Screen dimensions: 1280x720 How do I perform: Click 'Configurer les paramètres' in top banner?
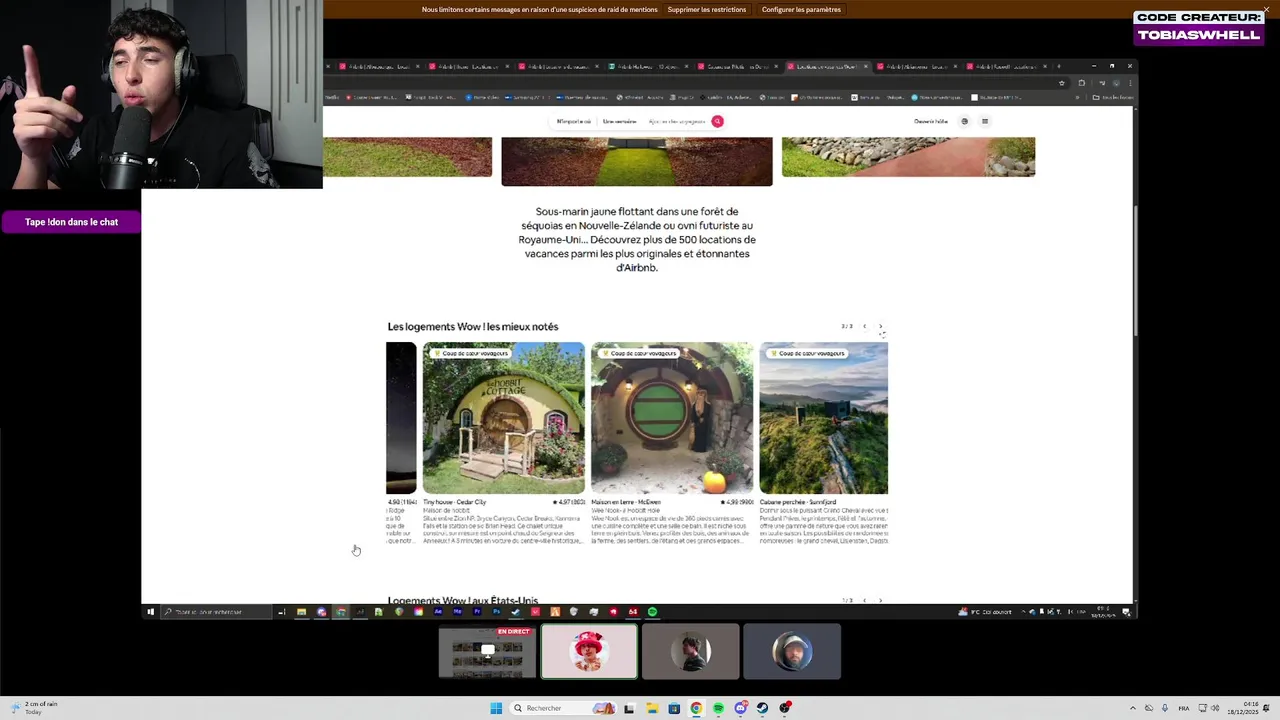click(801, 9)
